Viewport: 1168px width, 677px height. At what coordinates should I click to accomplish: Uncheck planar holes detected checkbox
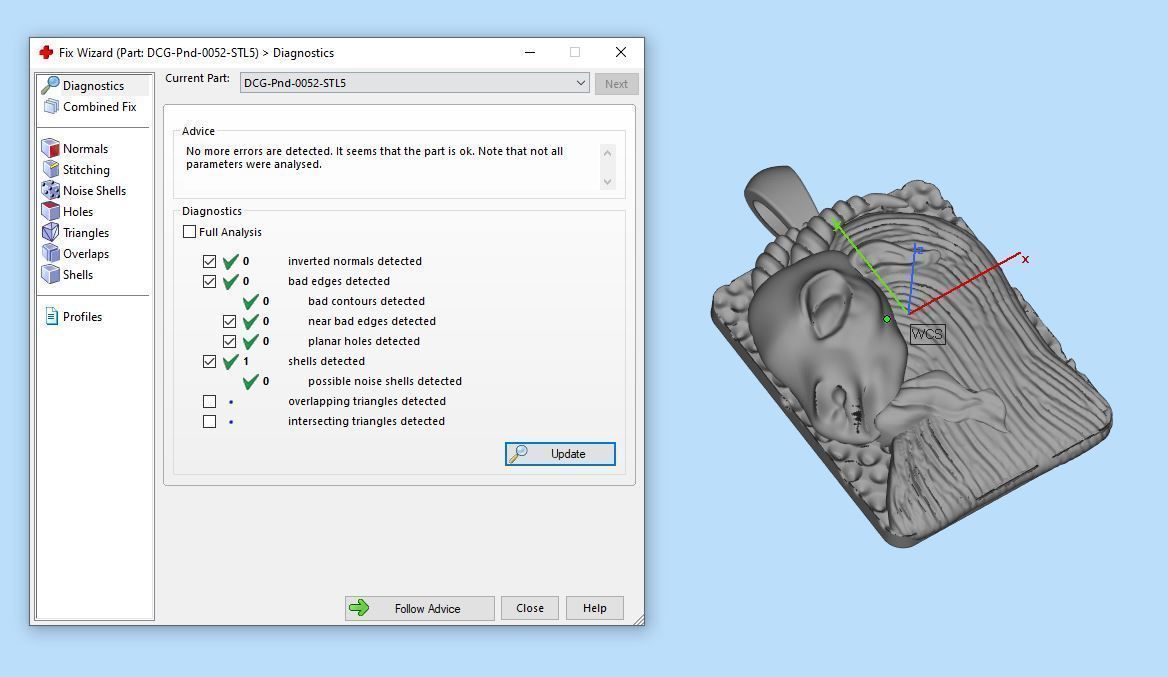(229, 342)
